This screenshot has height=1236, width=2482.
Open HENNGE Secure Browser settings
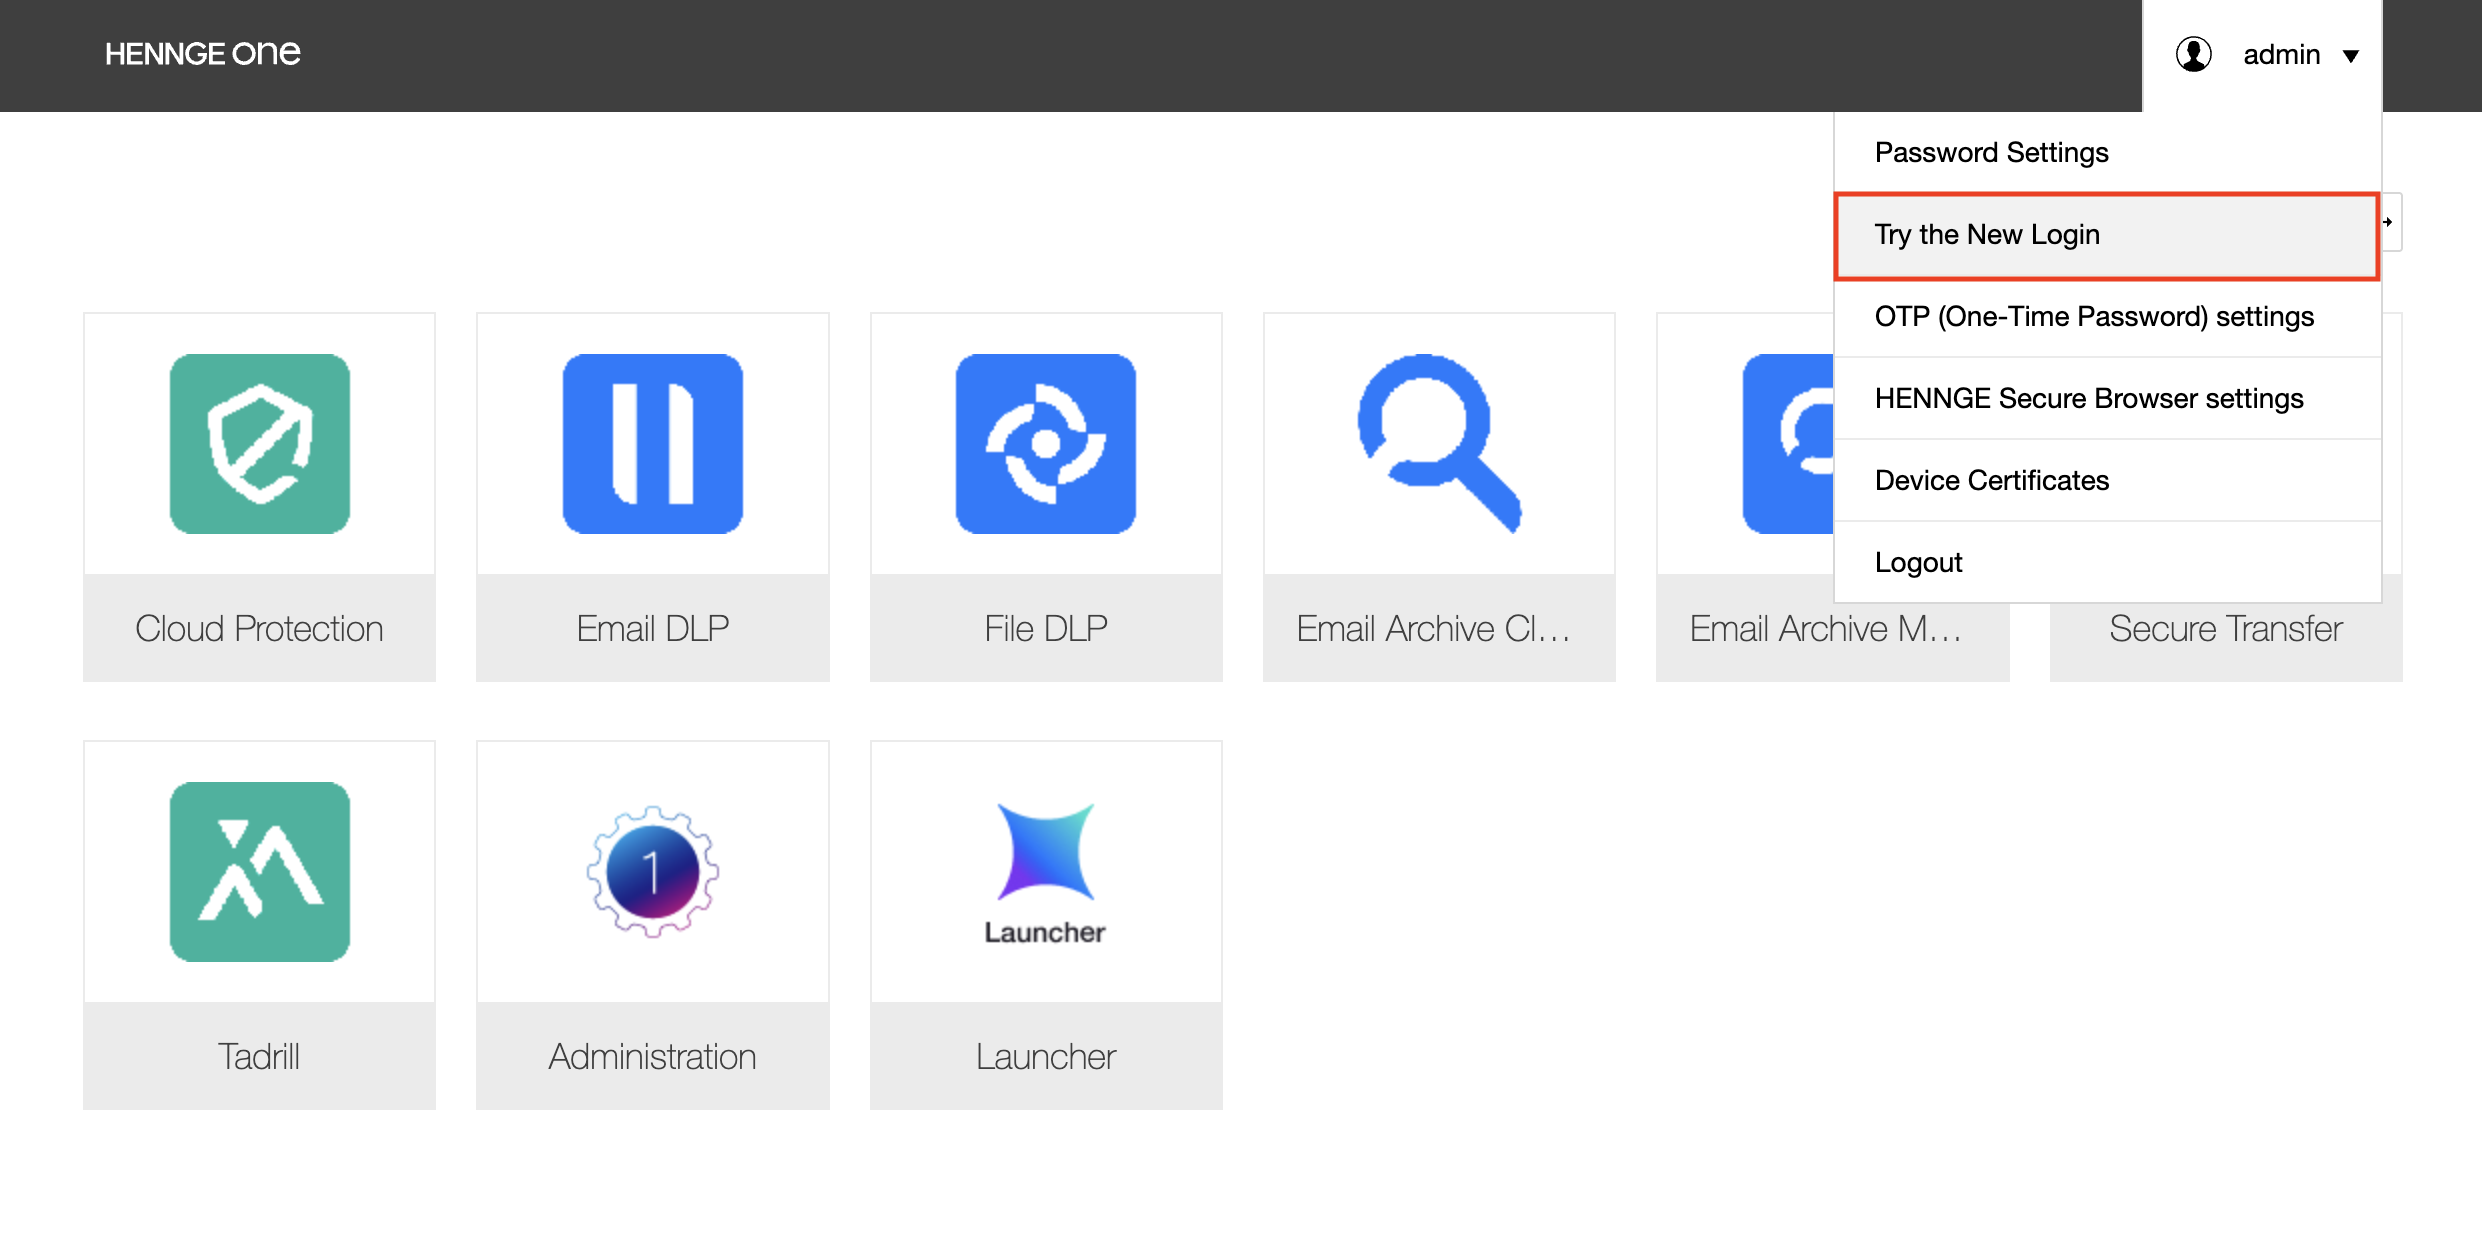point(2107,399)
